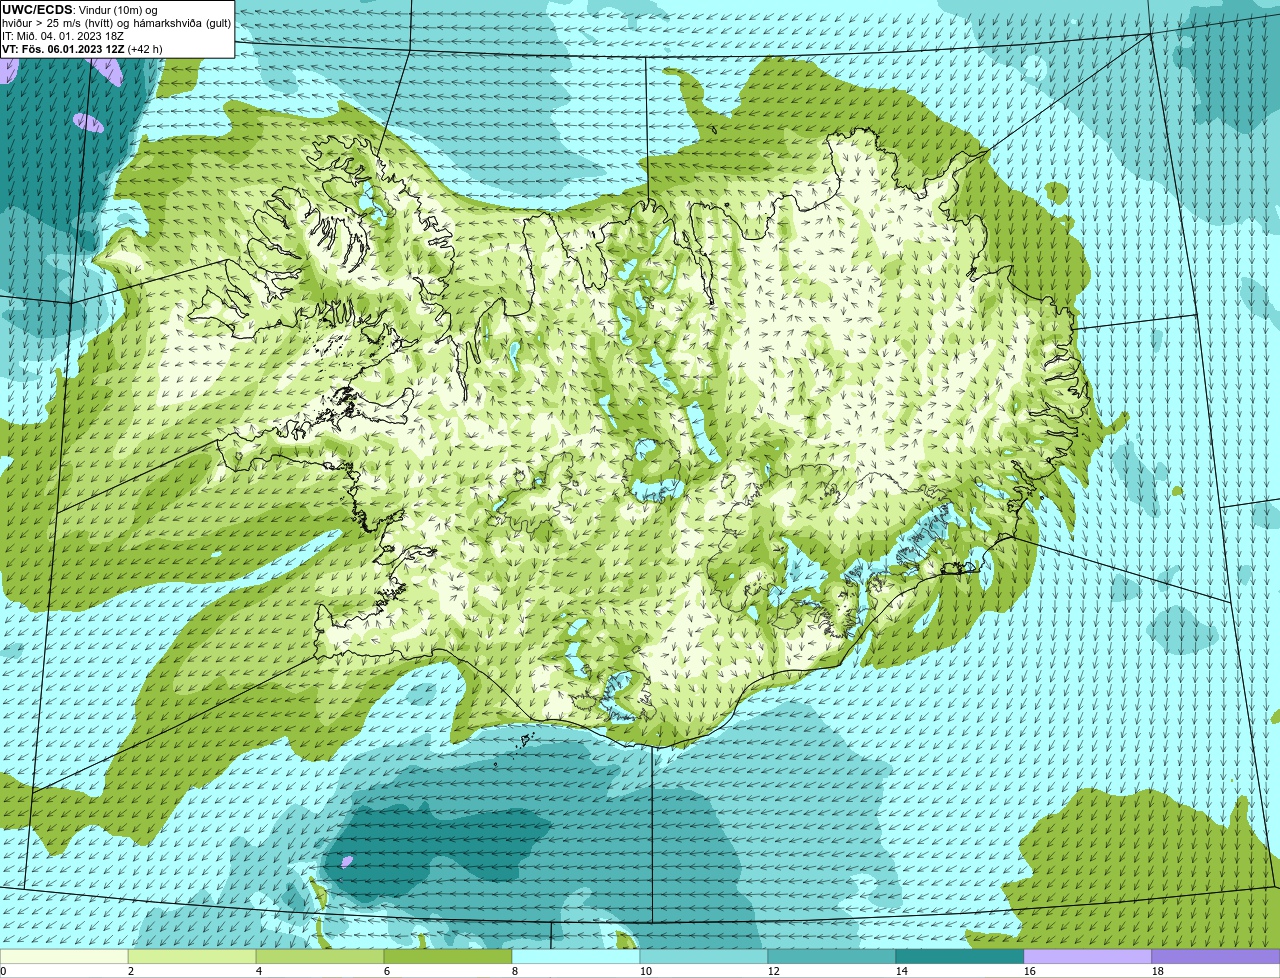Click the legend scale label '0'
This screenshot has height=978, width=1280.
coord(4,971)
